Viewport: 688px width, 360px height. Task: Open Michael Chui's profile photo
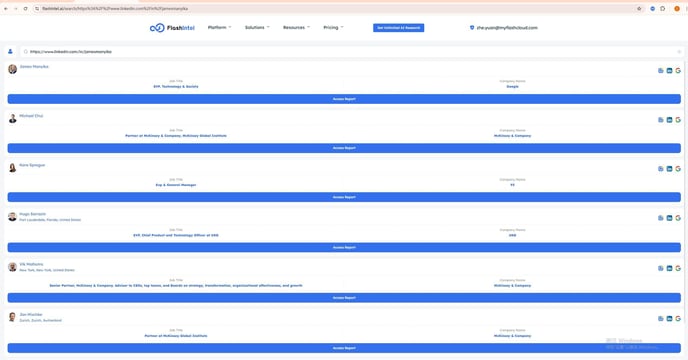pyautogui.click(x=12, y=118)
